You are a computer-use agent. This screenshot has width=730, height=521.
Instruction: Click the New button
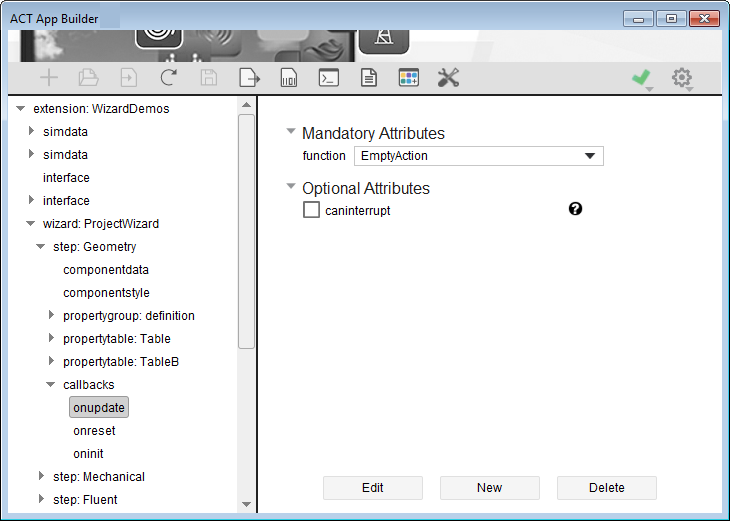pos(490,487)
